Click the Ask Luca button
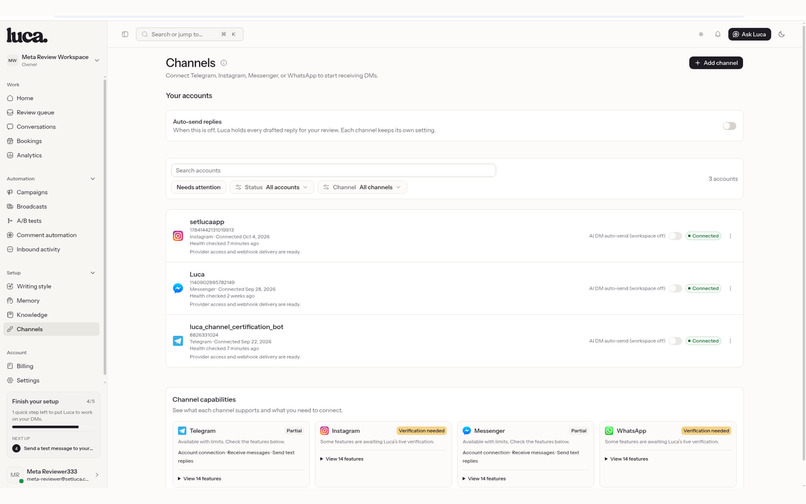The image size is (806, 504). [749, 34]
